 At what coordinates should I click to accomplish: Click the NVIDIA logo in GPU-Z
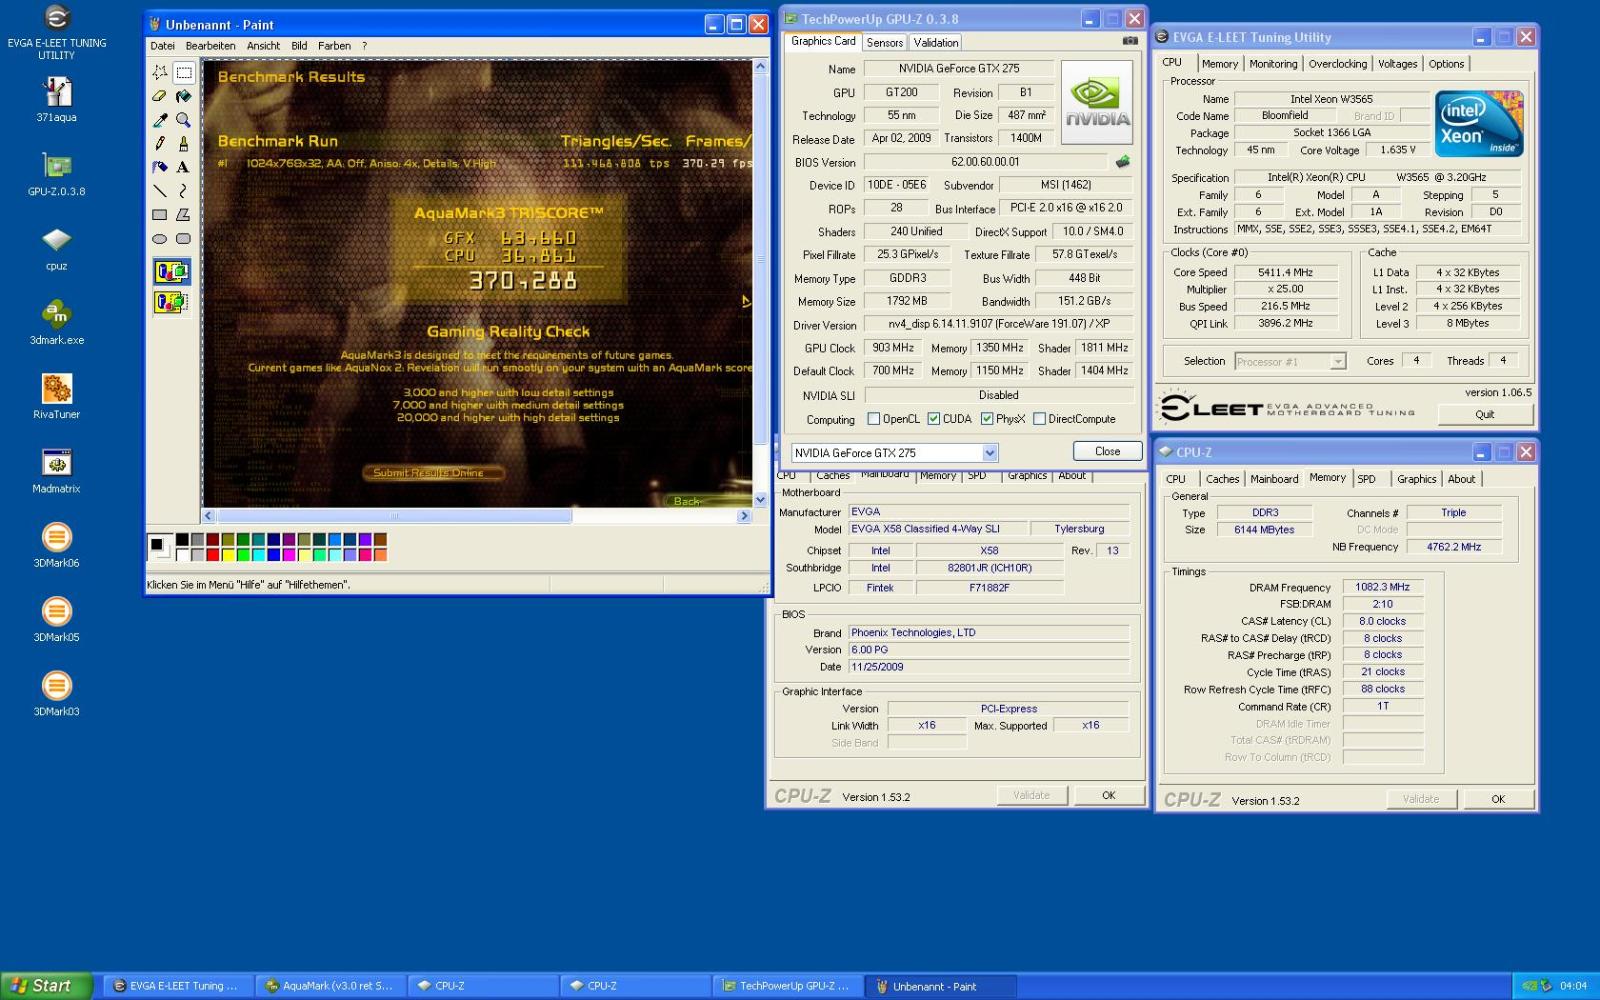coord(1097,102)
